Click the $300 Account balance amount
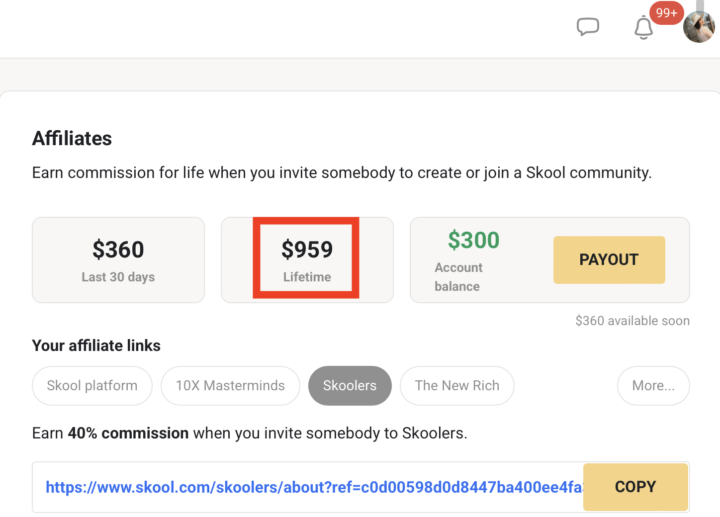Image resolution: width=720 pixels, height=517 pixels. (x=473, y=240)
